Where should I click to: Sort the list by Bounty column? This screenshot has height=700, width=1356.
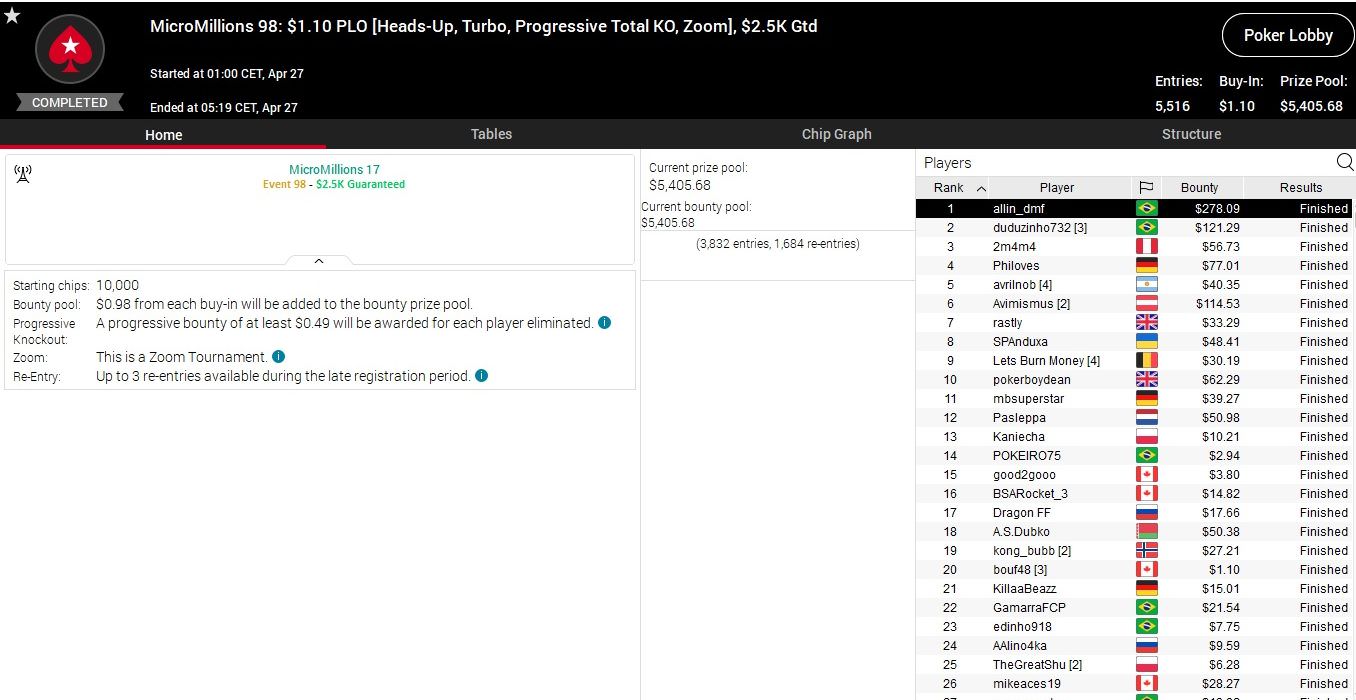1199,188
